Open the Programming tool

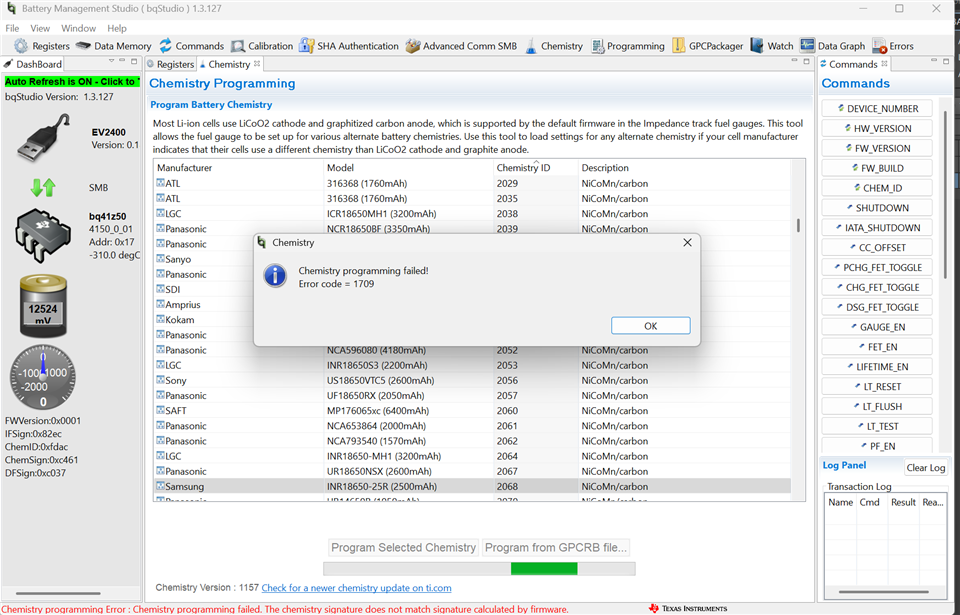point(628,46)
